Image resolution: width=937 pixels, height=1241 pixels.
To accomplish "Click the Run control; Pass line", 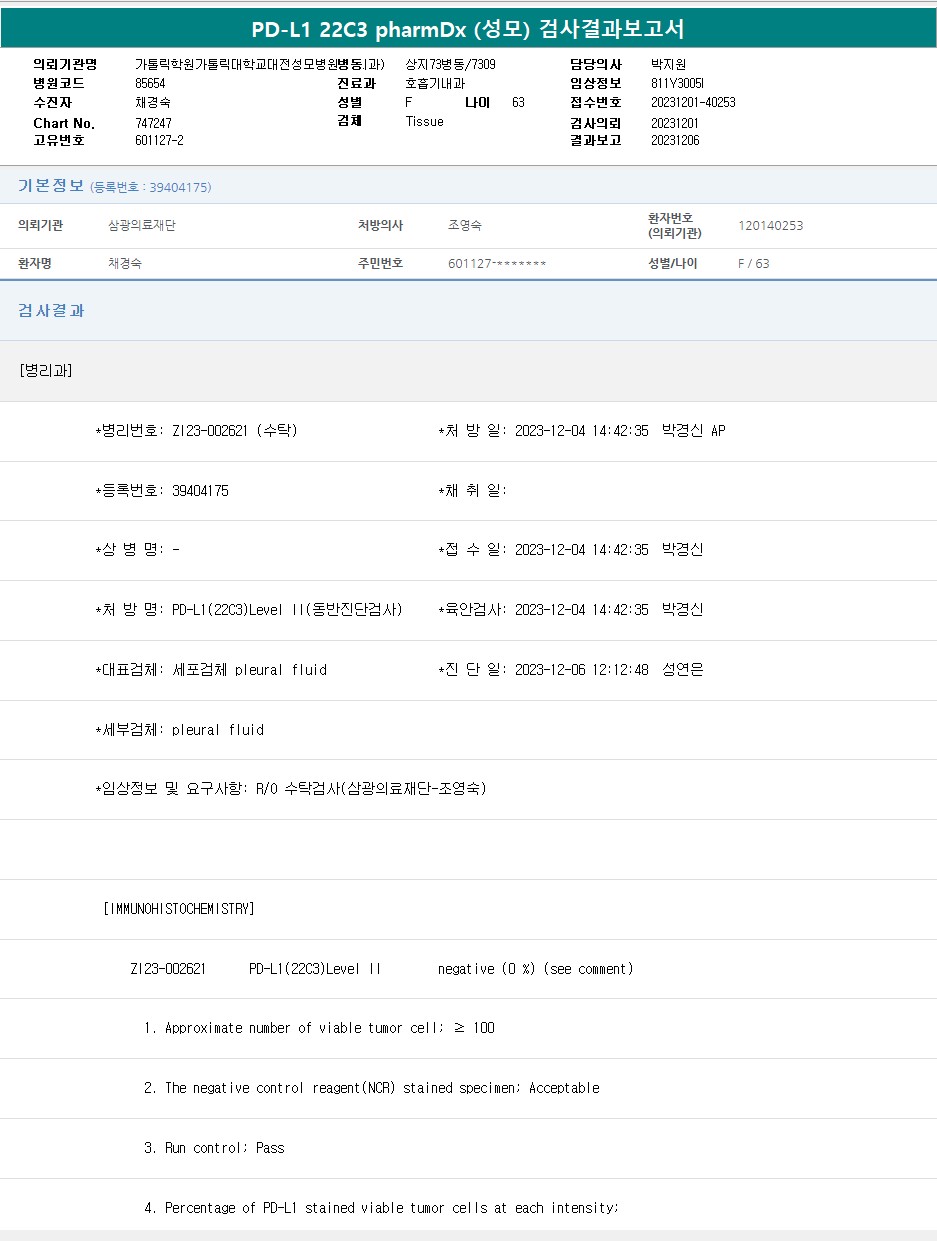I will point(215,1148).
